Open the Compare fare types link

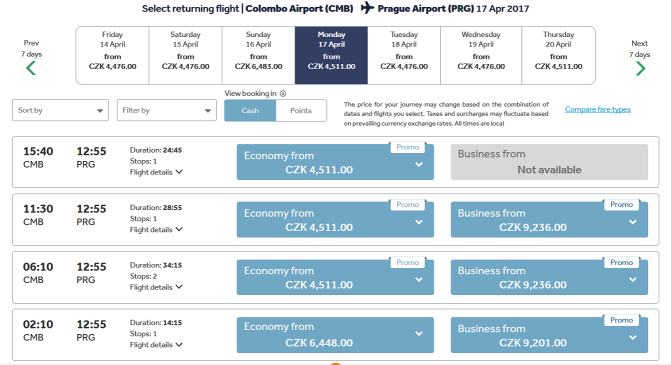pyautogui.click(x=598, y=109)
